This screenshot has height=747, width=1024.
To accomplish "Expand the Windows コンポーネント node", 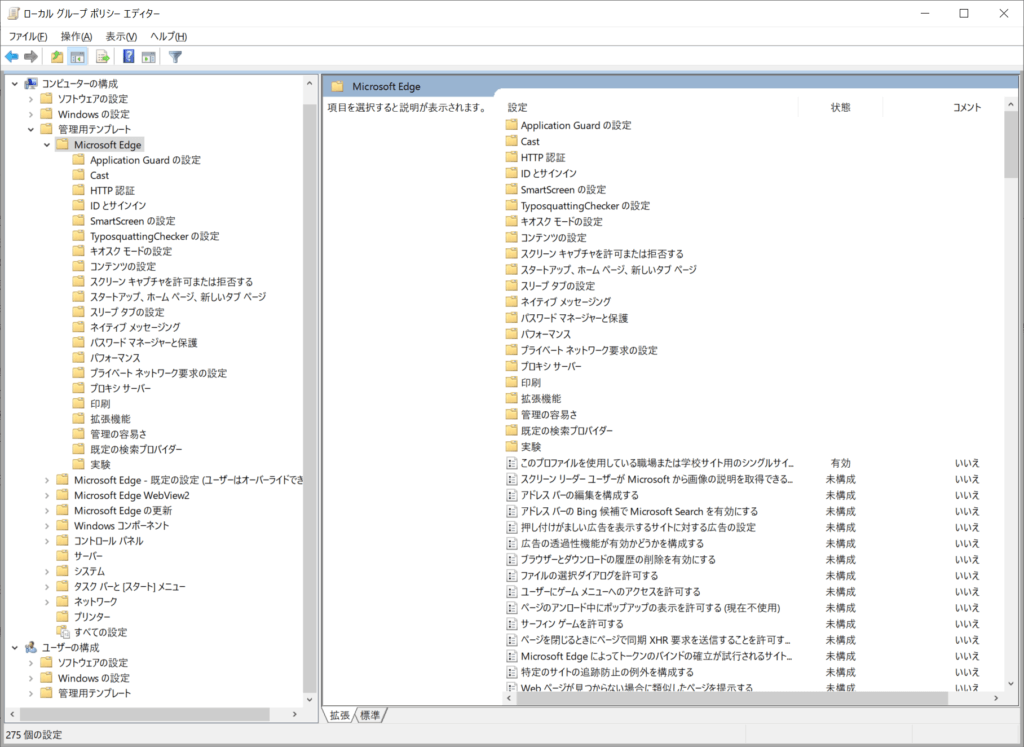I will pyautogui.click(x=46, y=525).
